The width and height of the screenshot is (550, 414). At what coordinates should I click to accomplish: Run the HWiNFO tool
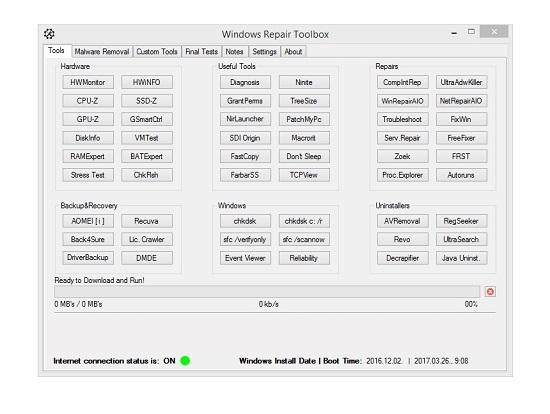147,82
